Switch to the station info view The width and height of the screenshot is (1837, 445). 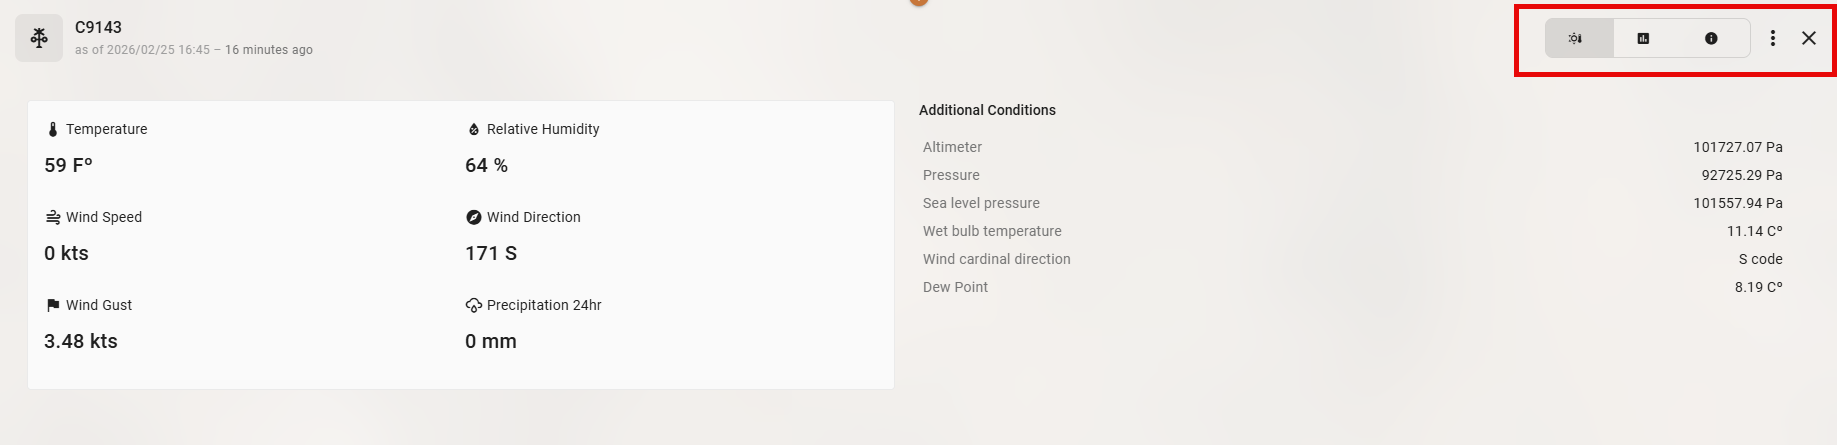(x=1711, y=38)
